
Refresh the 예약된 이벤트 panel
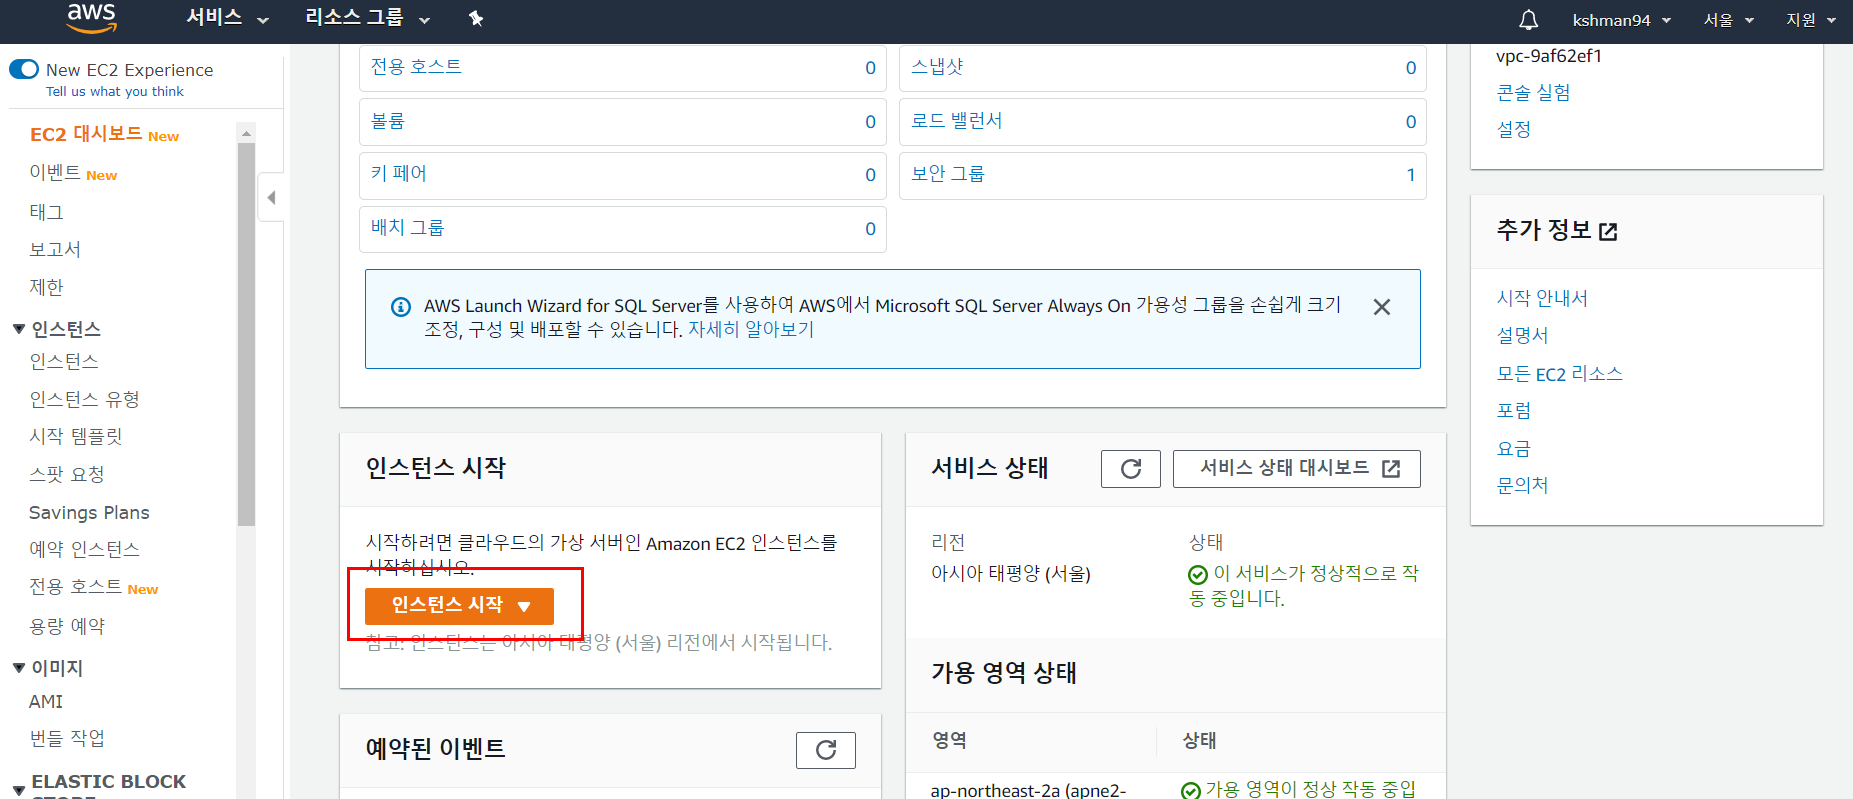coord(826,750)
